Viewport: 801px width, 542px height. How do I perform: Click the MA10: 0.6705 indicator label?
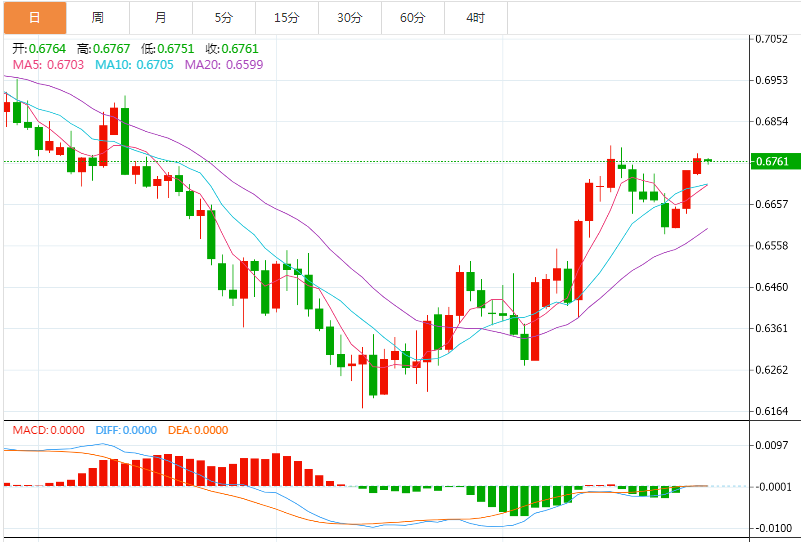coord(134,65)
